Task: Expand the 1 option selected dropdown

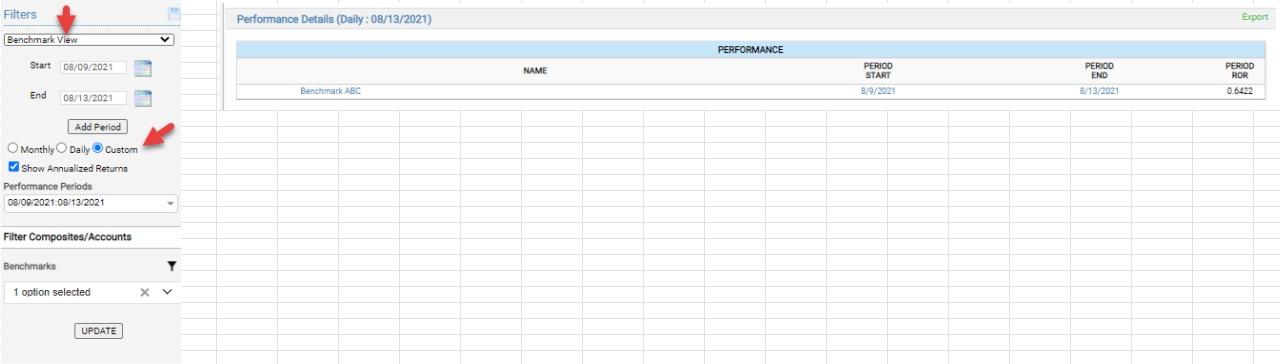Action: pyautogui.click(x=167, y=292)
